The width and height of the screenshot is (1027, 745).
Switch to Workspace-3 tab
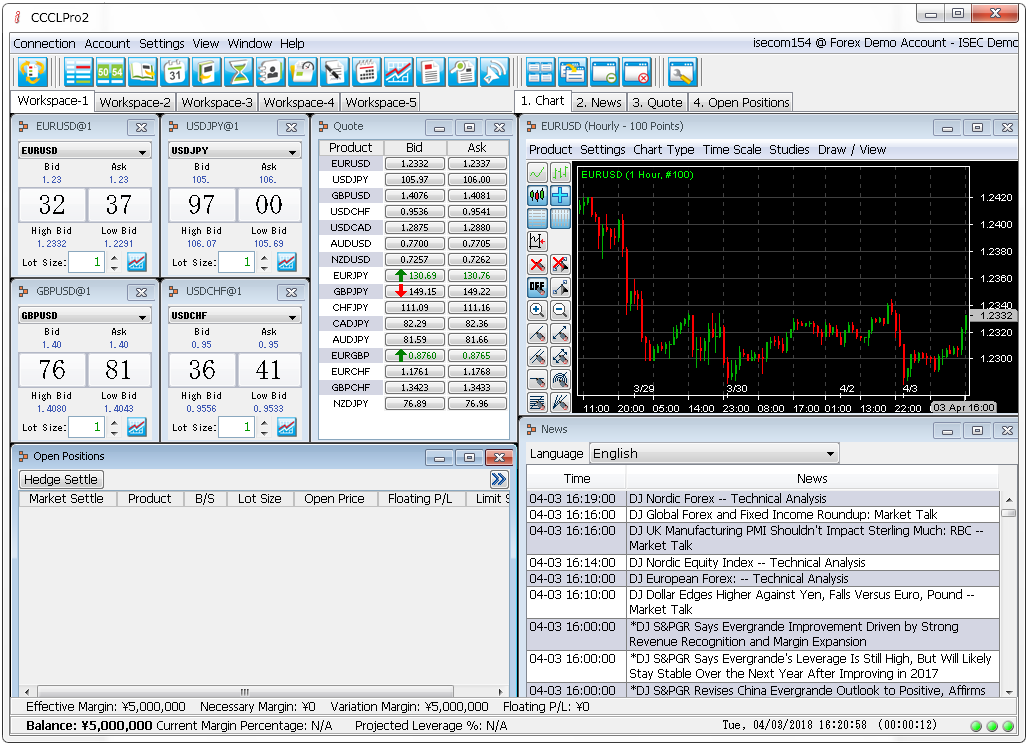217,102
